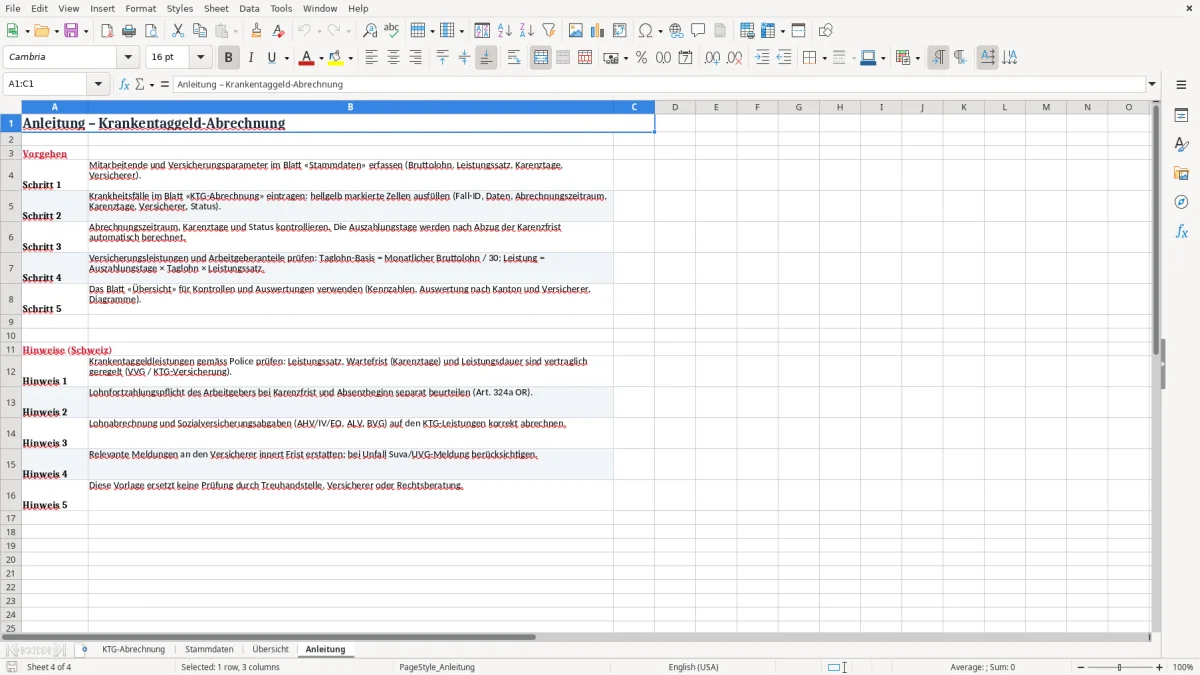Open the Data menu
Screen dimensions: 1200x675
click(x=249, y=8)
